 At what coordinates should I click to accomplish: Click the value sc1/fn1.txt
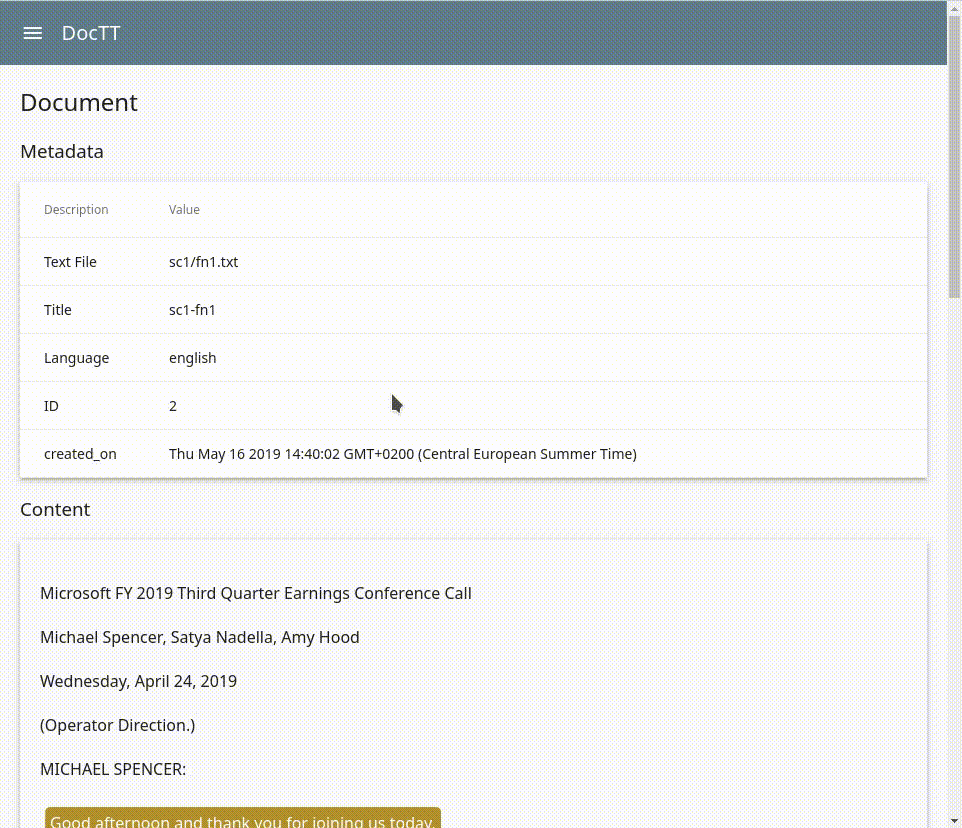(203, 262)
